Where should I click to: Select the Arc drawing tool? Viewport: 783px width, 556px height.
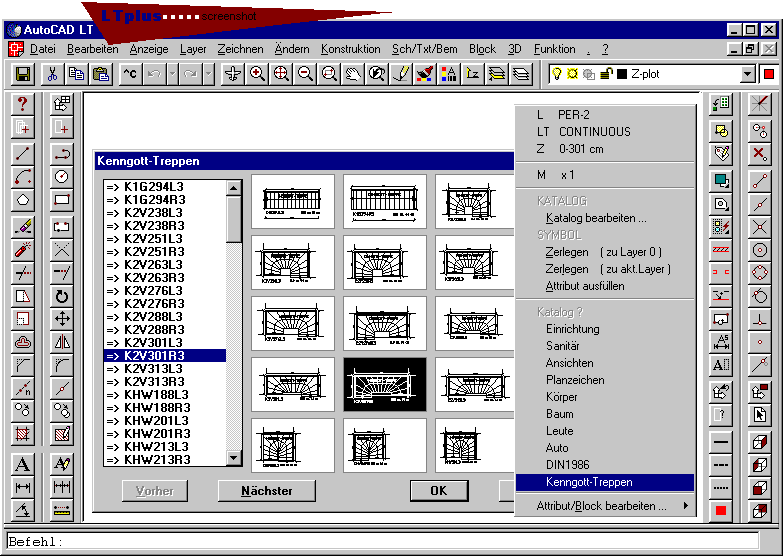(22, 177)
